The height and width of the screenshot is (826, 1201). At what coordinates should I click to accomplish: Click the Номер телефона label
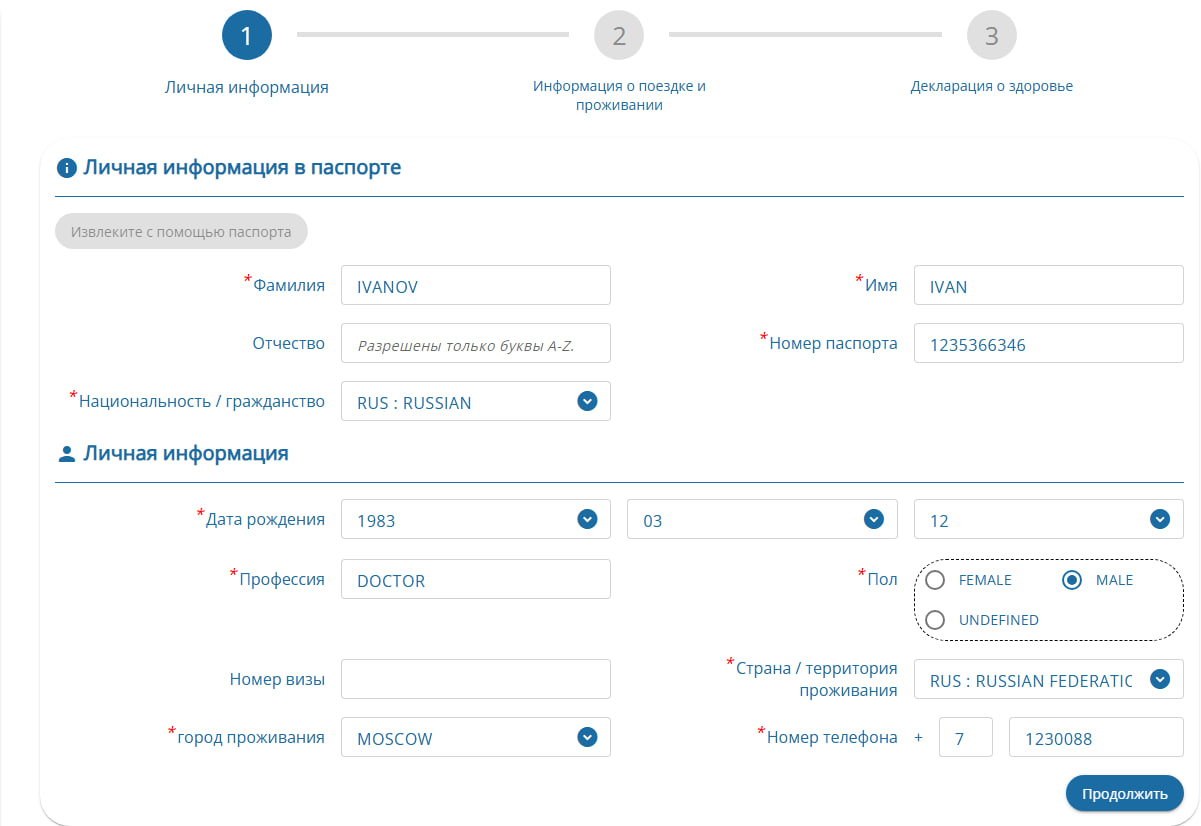point(832,737)
